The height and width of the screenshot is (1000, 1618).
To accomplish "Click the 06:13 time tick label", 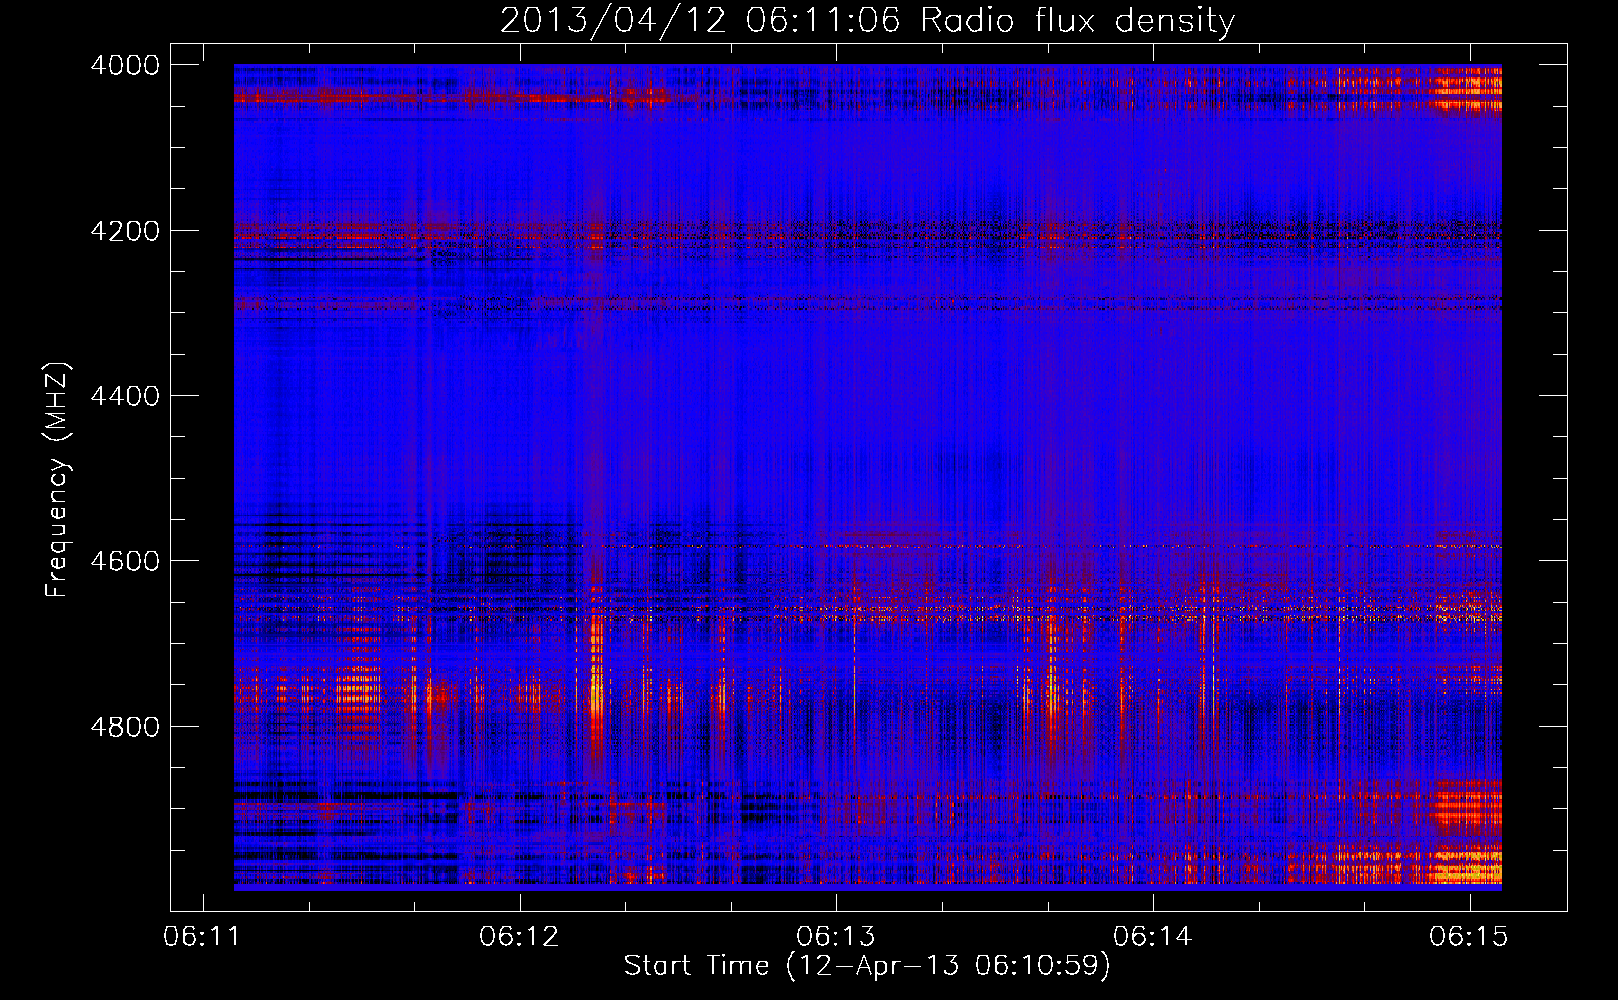I will (836, 936).
